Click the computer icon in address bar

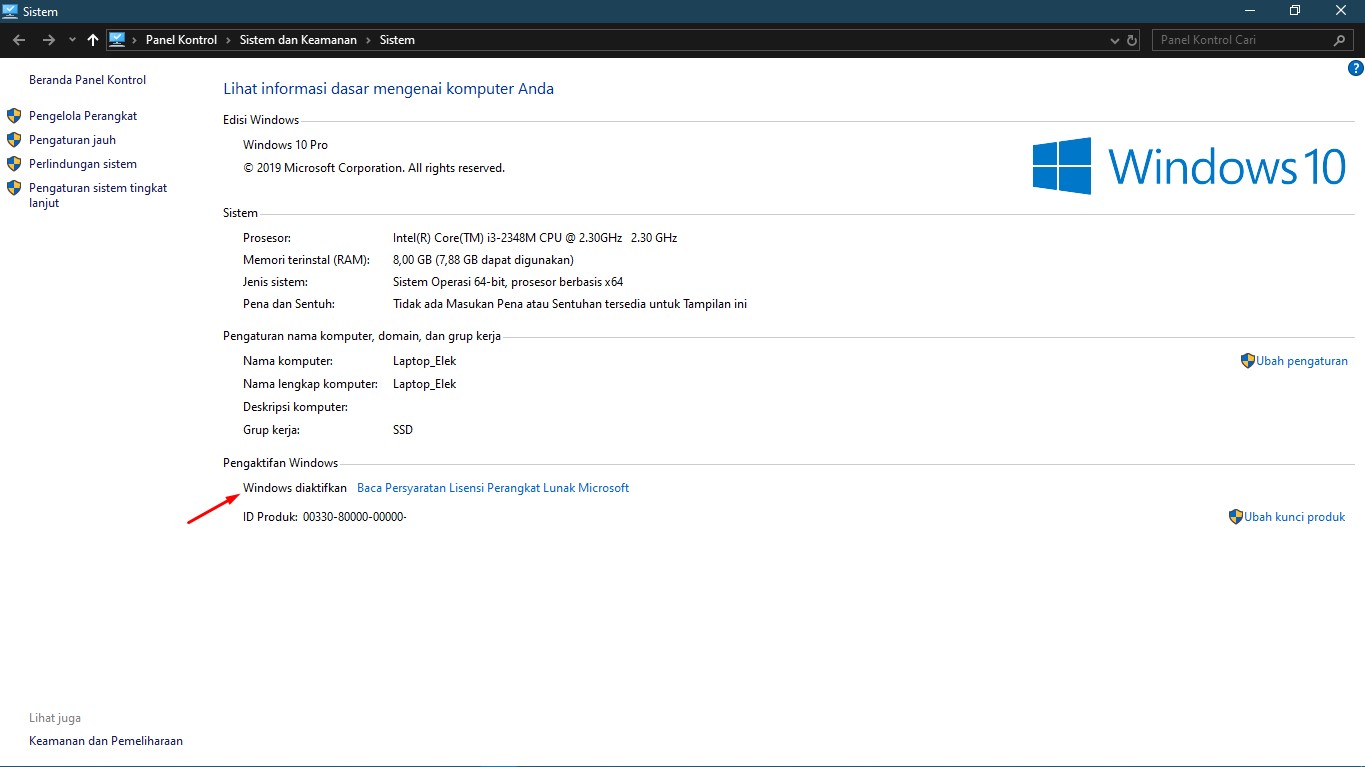coord(117,40)
